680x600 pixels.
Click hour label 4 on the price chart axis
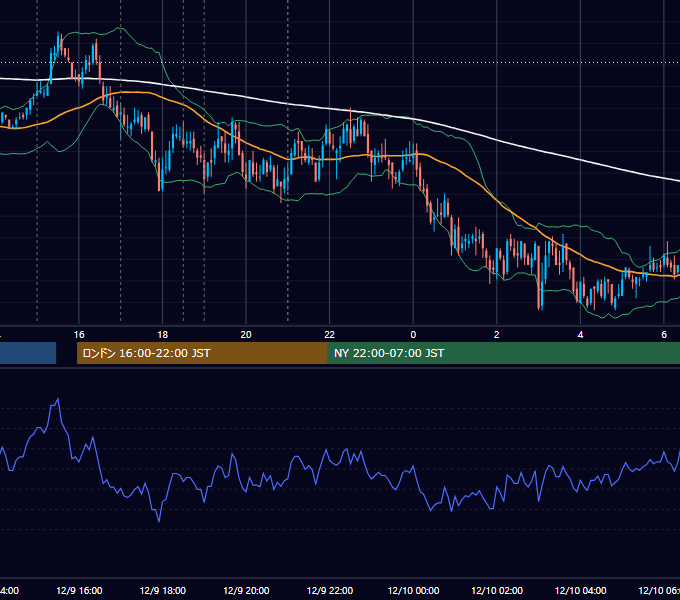pos(580,335)
